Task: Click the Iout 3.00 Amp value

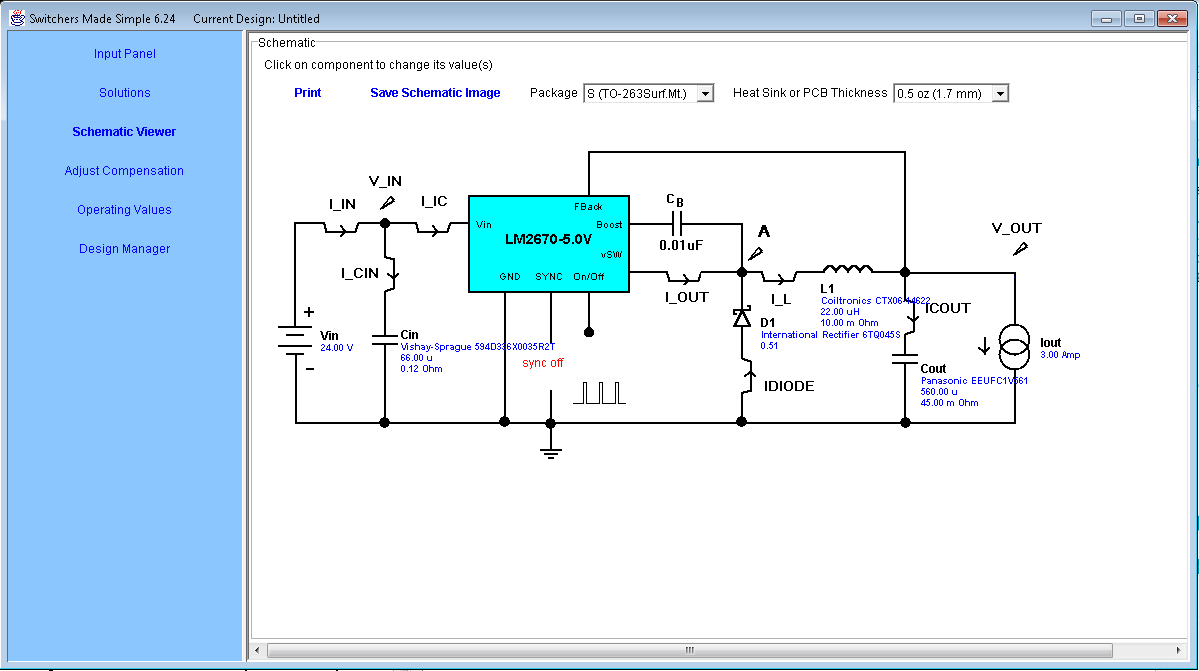Action: point(1060,355)
